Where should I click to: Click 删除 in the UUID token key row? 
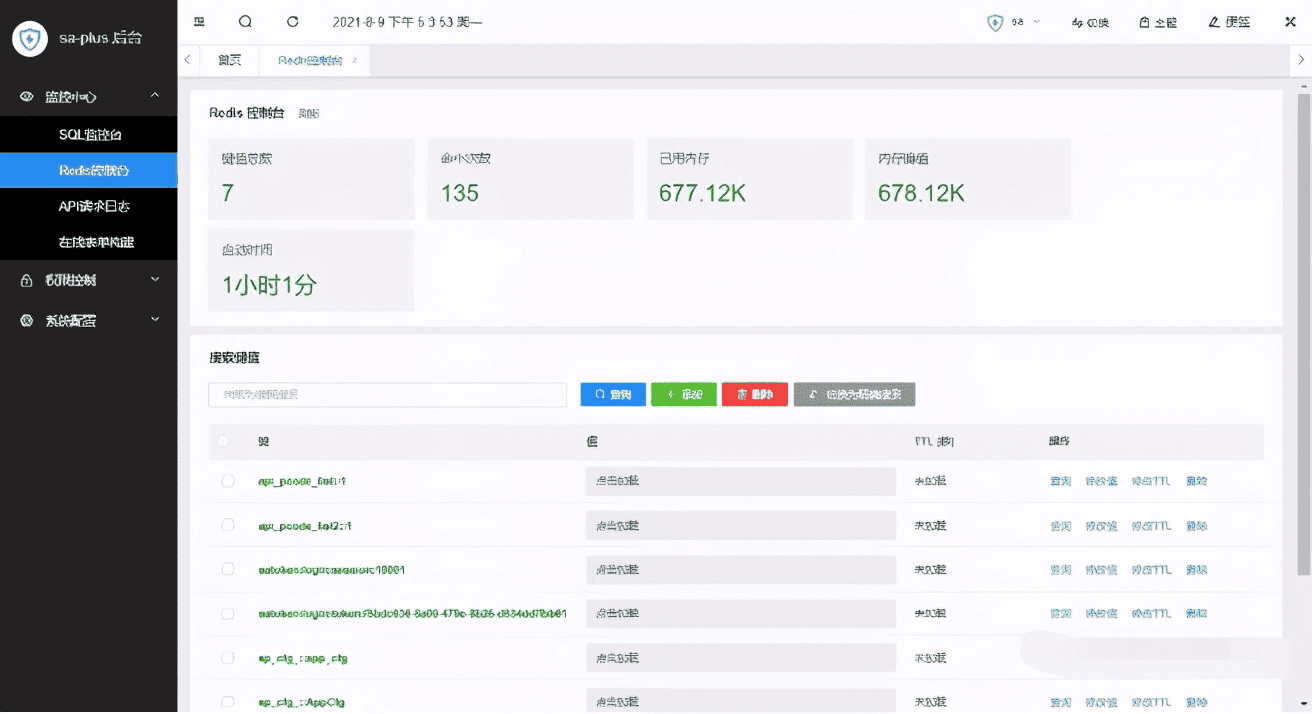point(1196,613)
